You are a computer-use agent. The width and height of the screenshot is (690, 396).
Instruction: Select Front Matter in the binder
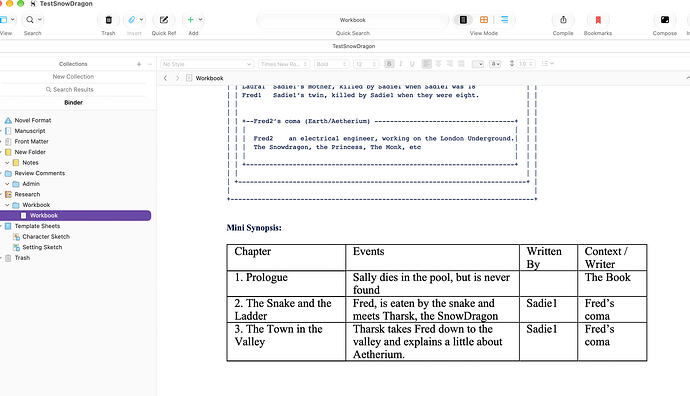coord(31,141)
